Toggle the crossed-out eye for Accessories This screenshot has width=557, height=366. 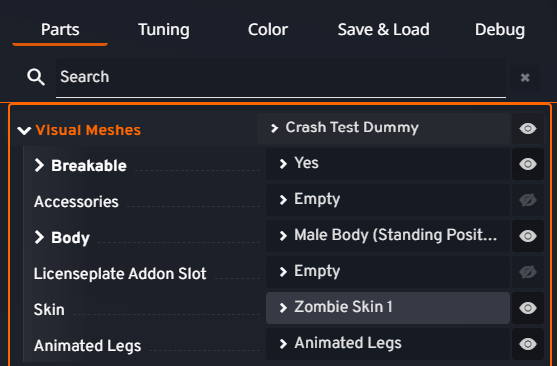[528, 200]
